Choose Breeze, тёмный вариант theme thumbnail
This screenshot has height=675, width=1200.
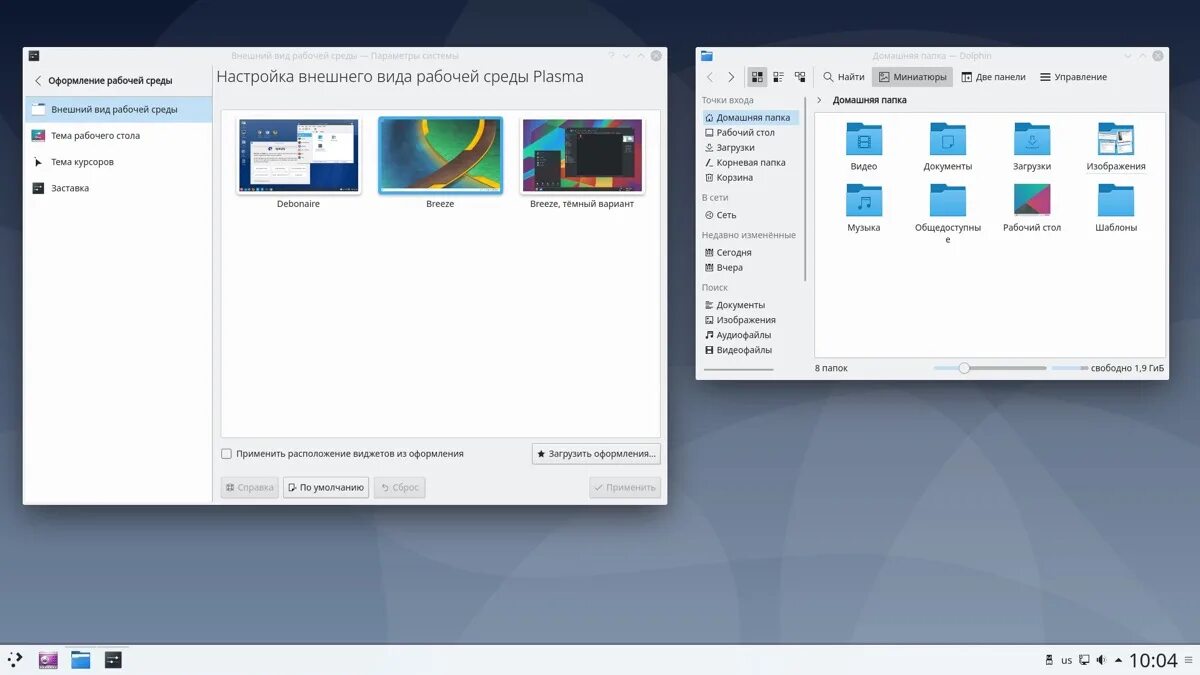pyautogui.click(x=582, y=156)
